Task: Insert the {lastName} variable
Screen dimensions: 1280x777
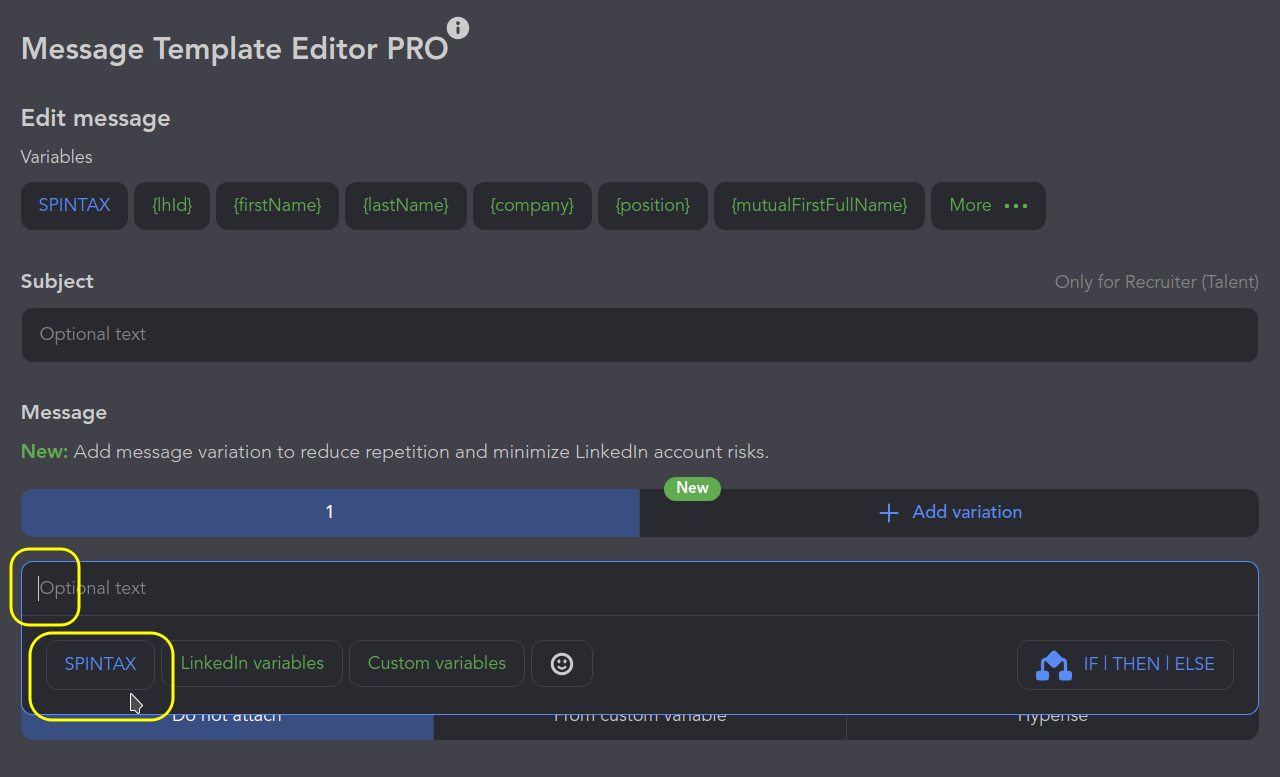Action: pos(406,206)
